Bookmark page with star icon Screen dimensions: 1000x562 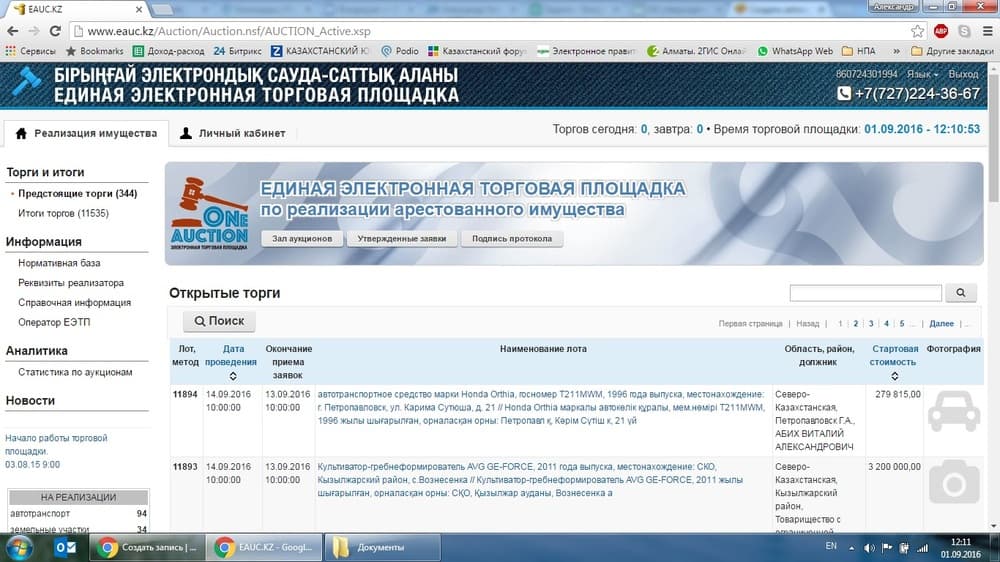coord(917,31)
